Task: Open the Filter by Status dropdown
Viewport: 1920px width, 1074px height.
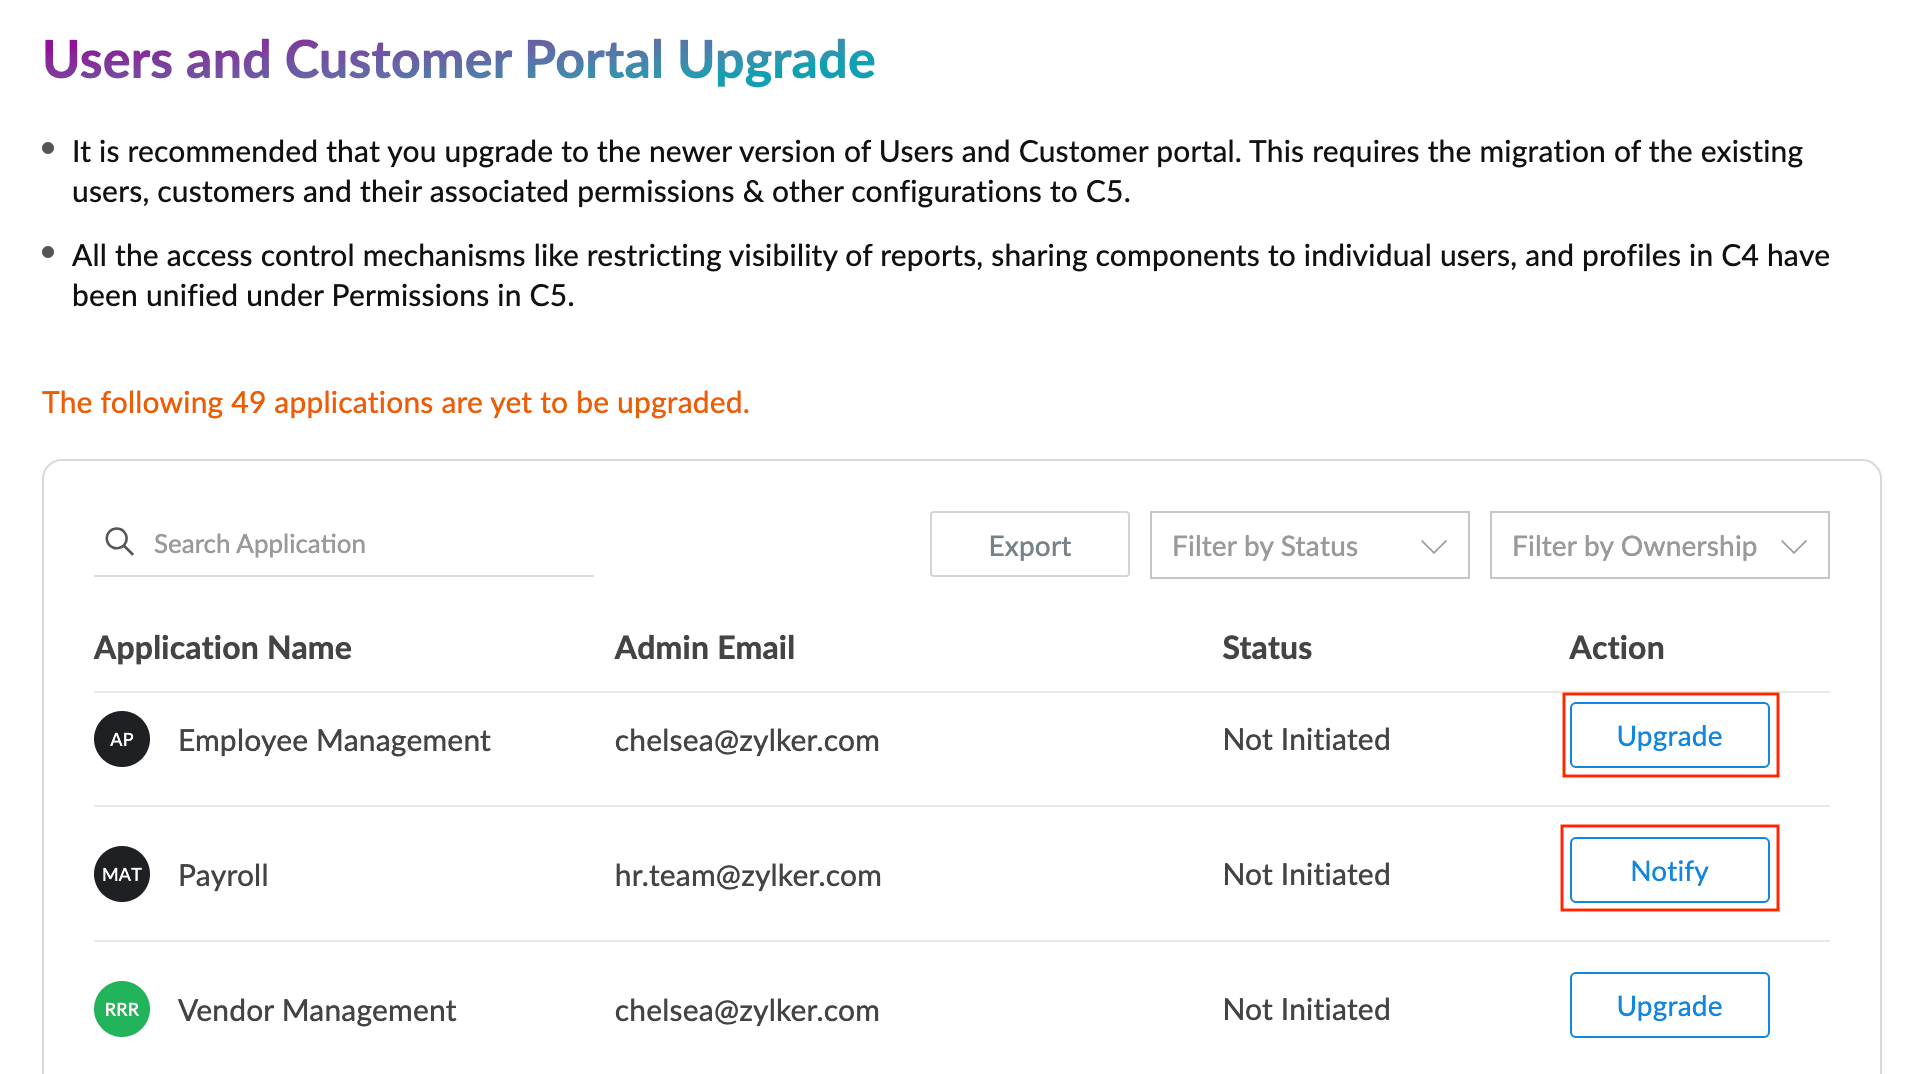Action: tap(1308, 546)
